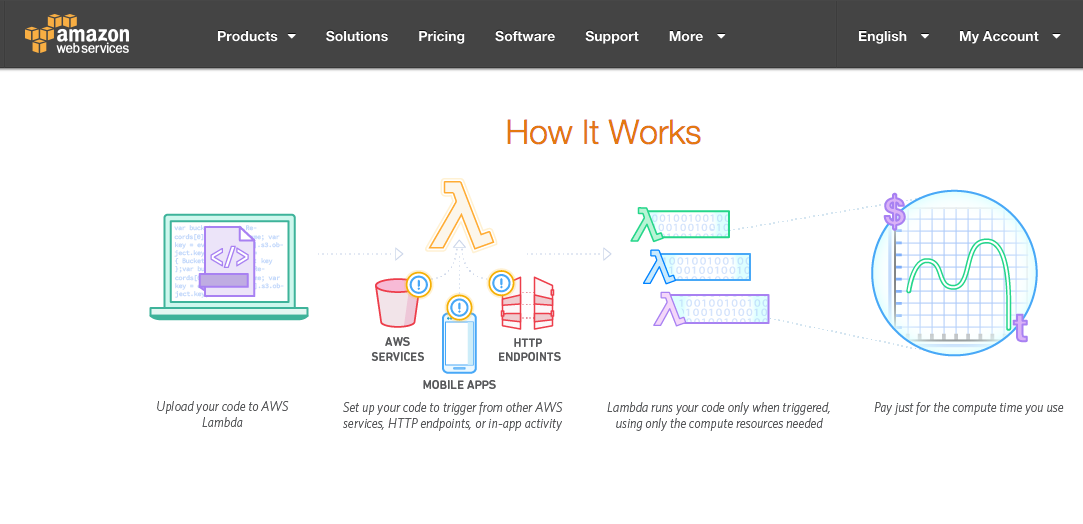Click 'Pay just for the compute time' caption

968,407
